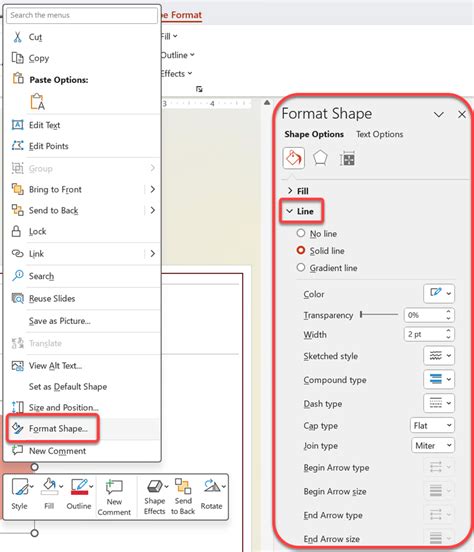Click Send to Back in mini toolbar

click(x=183, y=497)
